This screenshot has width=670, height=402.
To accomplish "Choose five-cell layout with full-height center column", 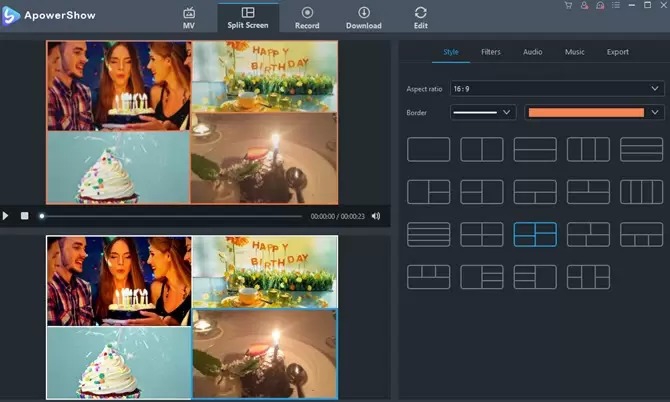I will (588, 277).
